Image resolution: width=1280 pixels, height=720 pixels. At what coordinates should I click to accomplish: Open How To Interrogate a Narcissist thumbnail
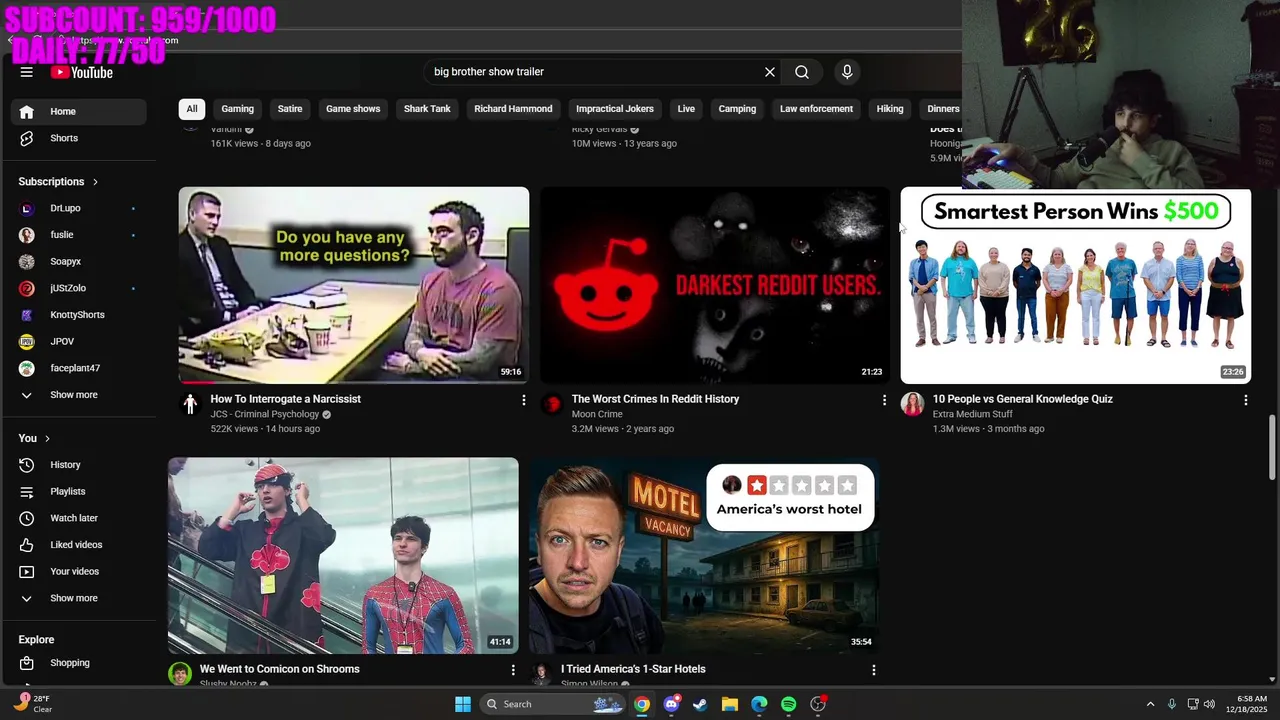tap(354, 285)
